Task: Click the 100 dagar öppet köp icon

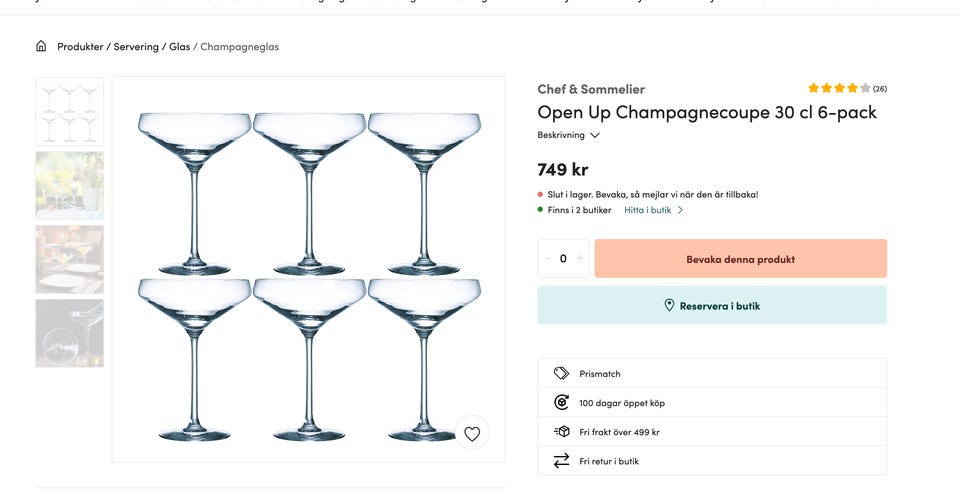Action: (561, 403)
